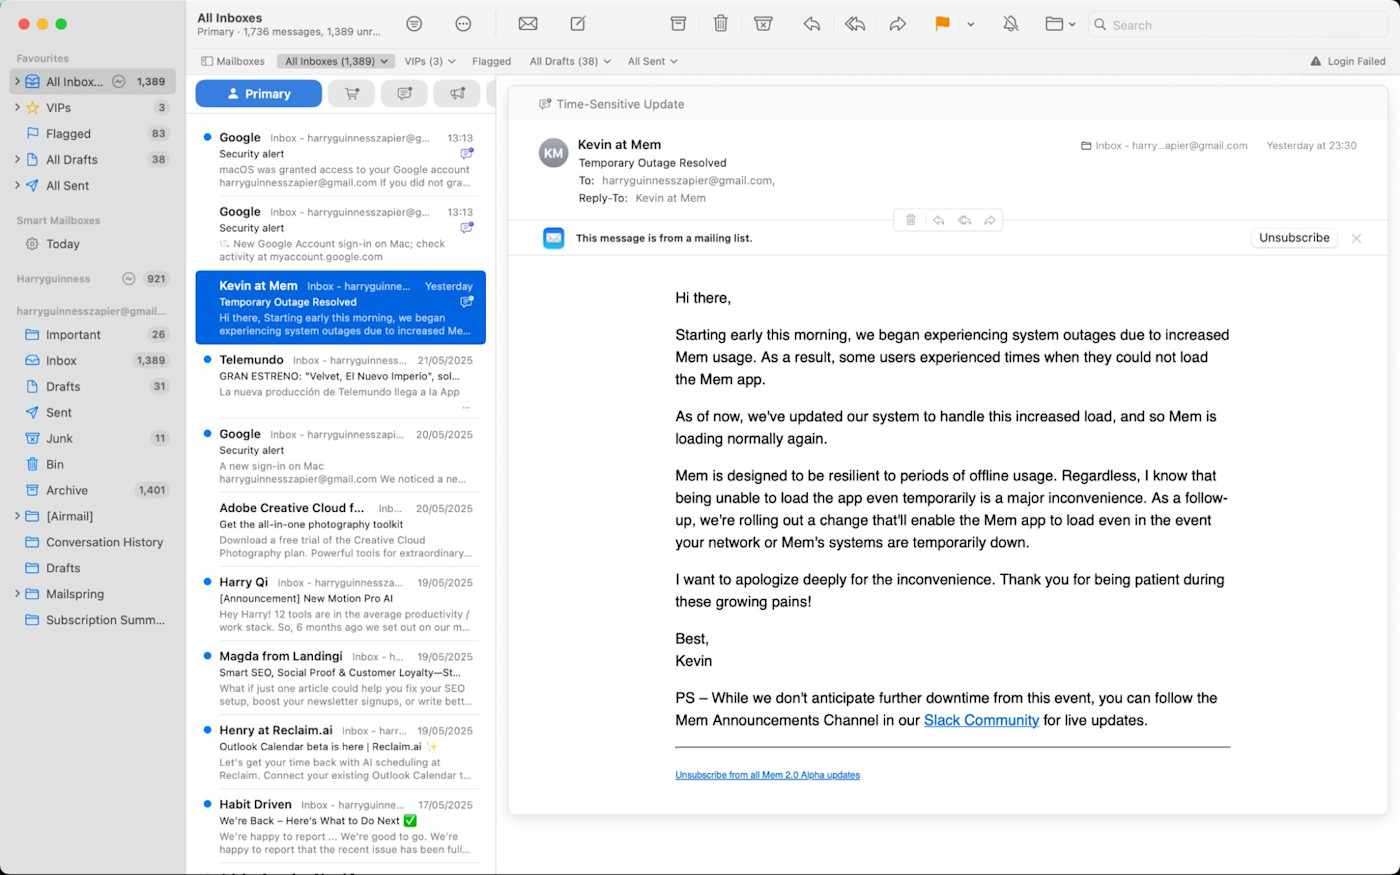
Task: Open the Today smart mailbox
Action: click(x=93, y=244)
